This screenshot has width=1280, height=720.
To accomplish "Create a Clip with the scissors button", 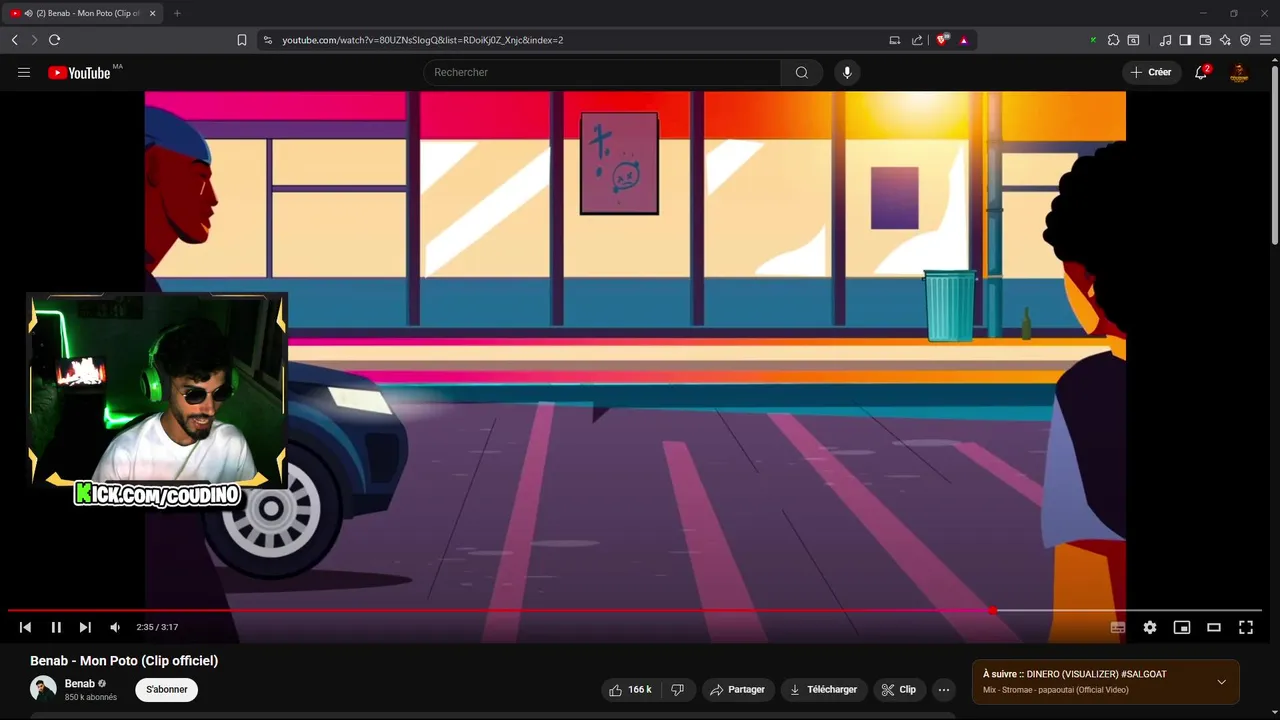I will [x=899, y=690].
